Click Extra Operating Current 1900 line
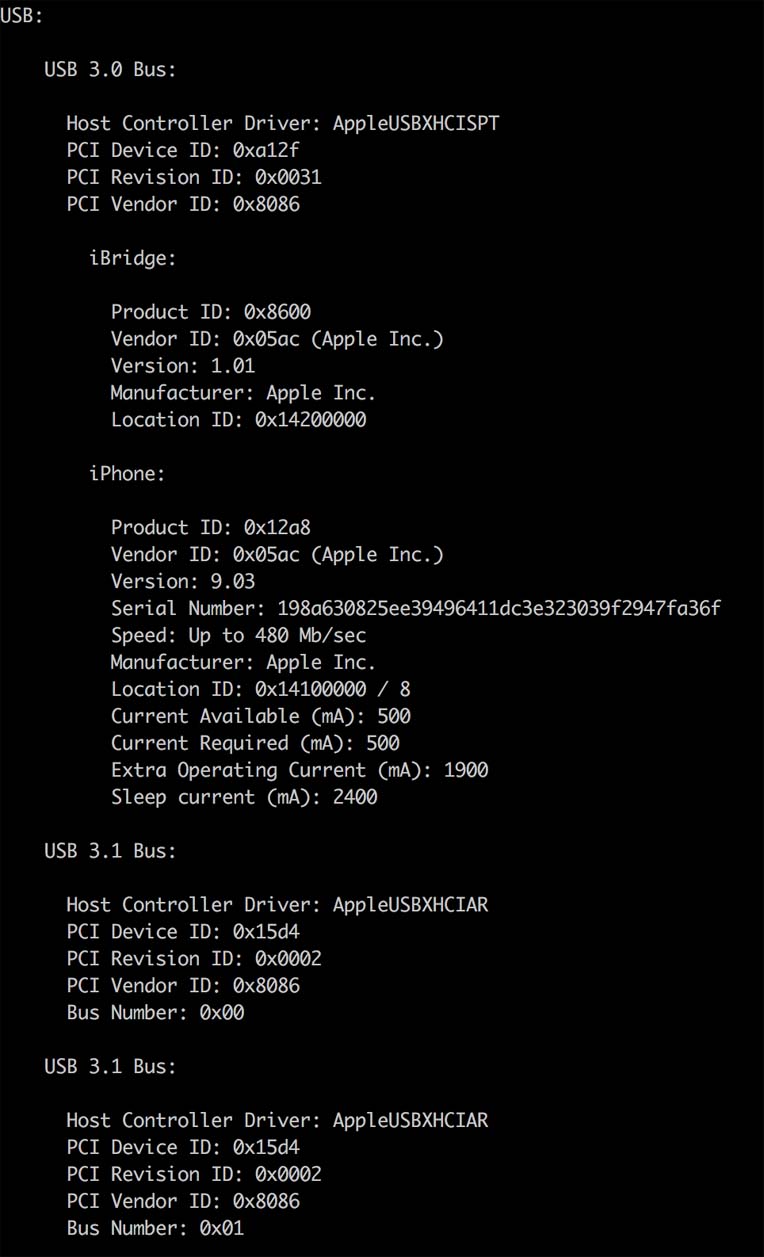The image size is (764, 1257). (299, 771)
